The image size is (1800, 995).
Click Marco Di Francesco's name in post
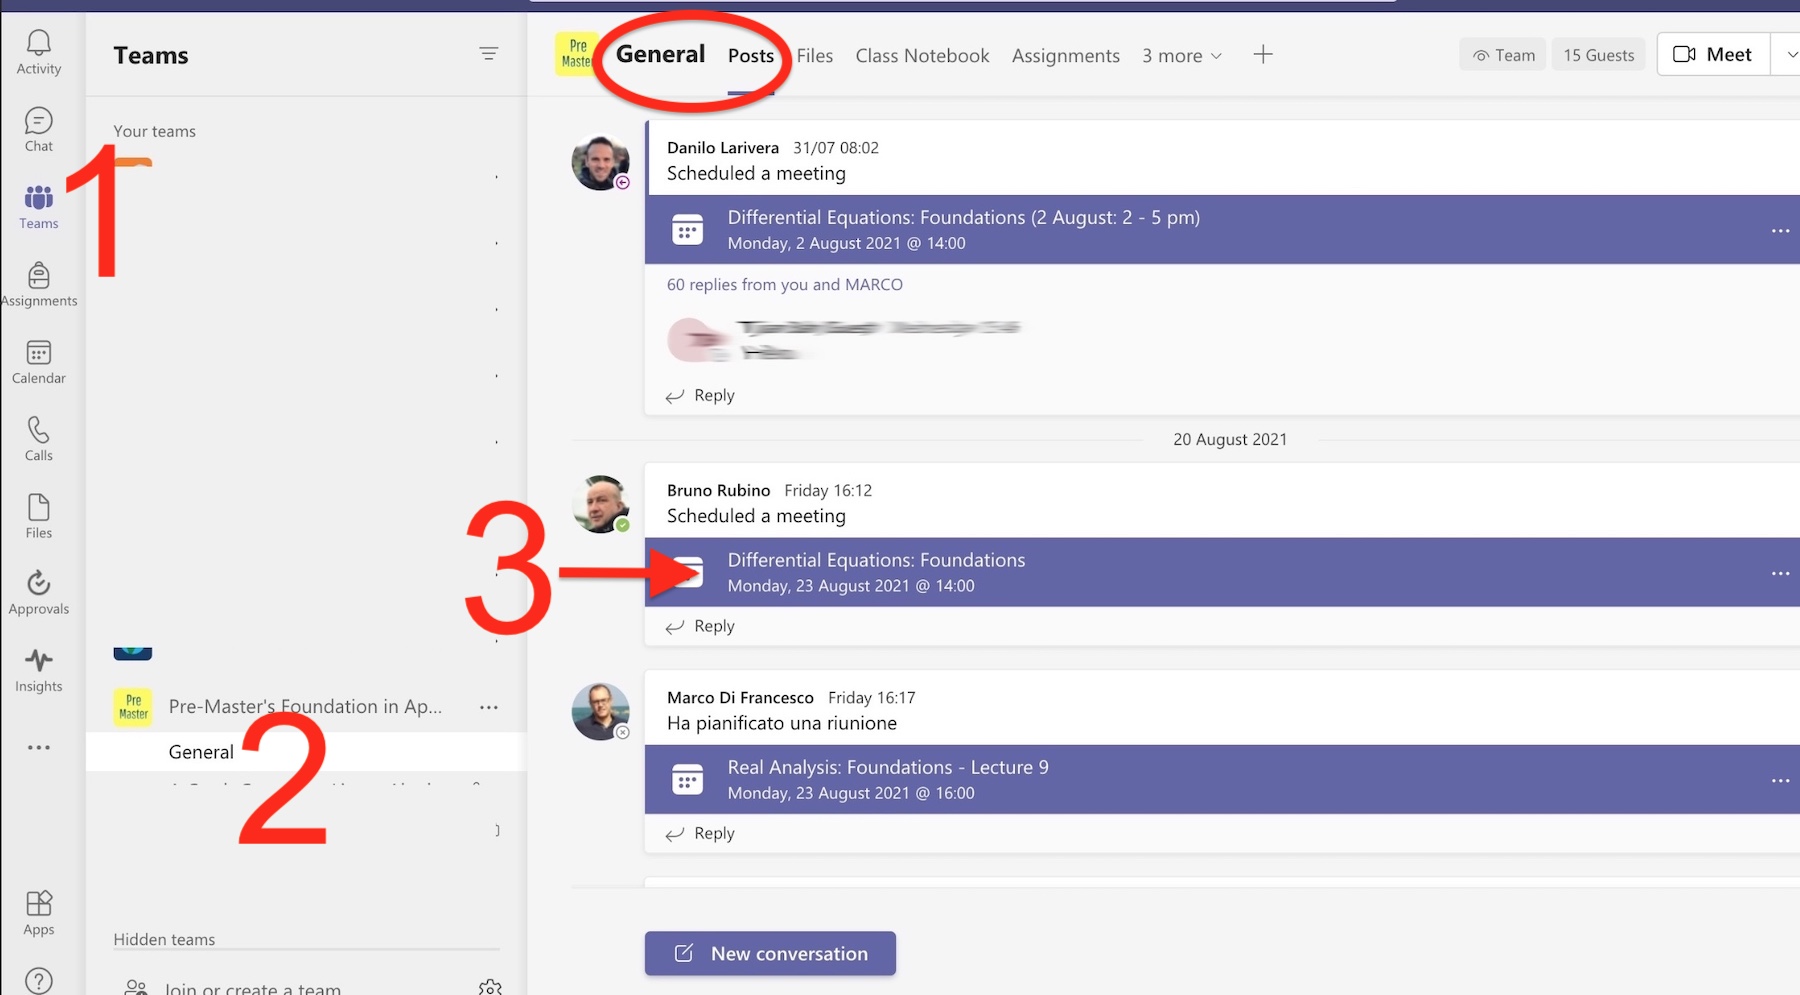[x=740, y=697]
